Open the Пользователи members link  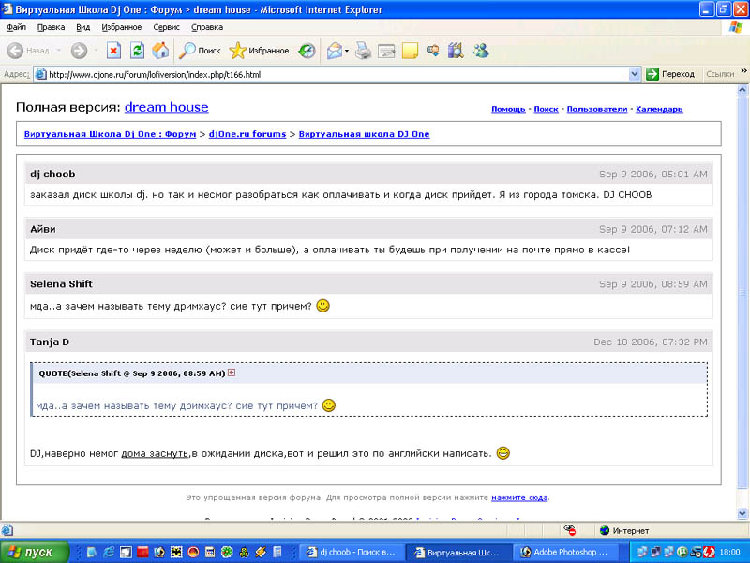click(x=596, y=109)
